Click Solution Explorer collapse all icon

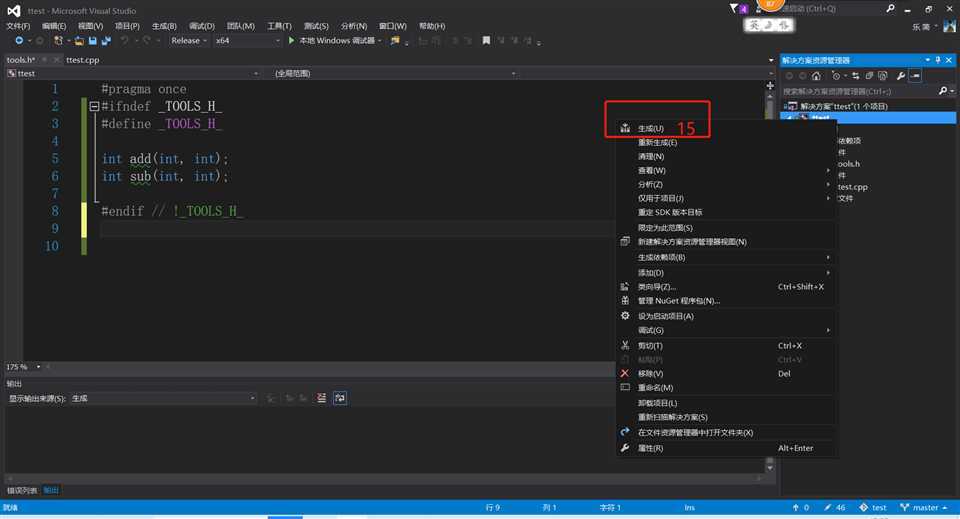(869, 76)
